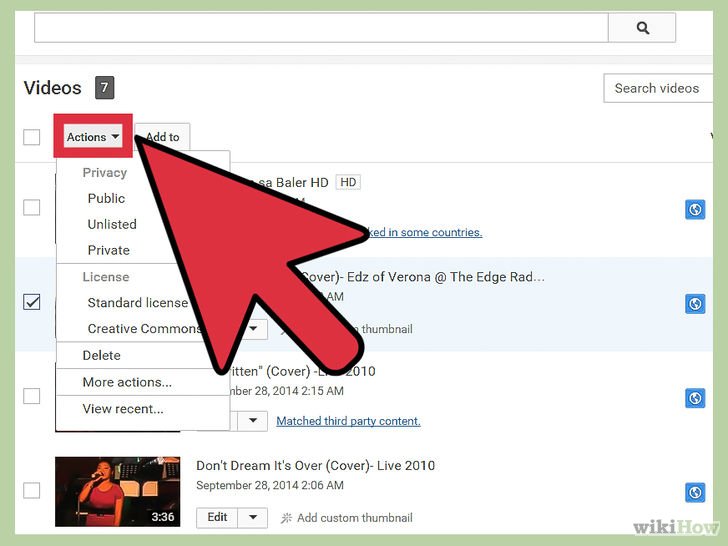Click the HD badge next to Baler HD title
Image resolution: width=728 pixels, height=546 pixels.
coord(348,182)
